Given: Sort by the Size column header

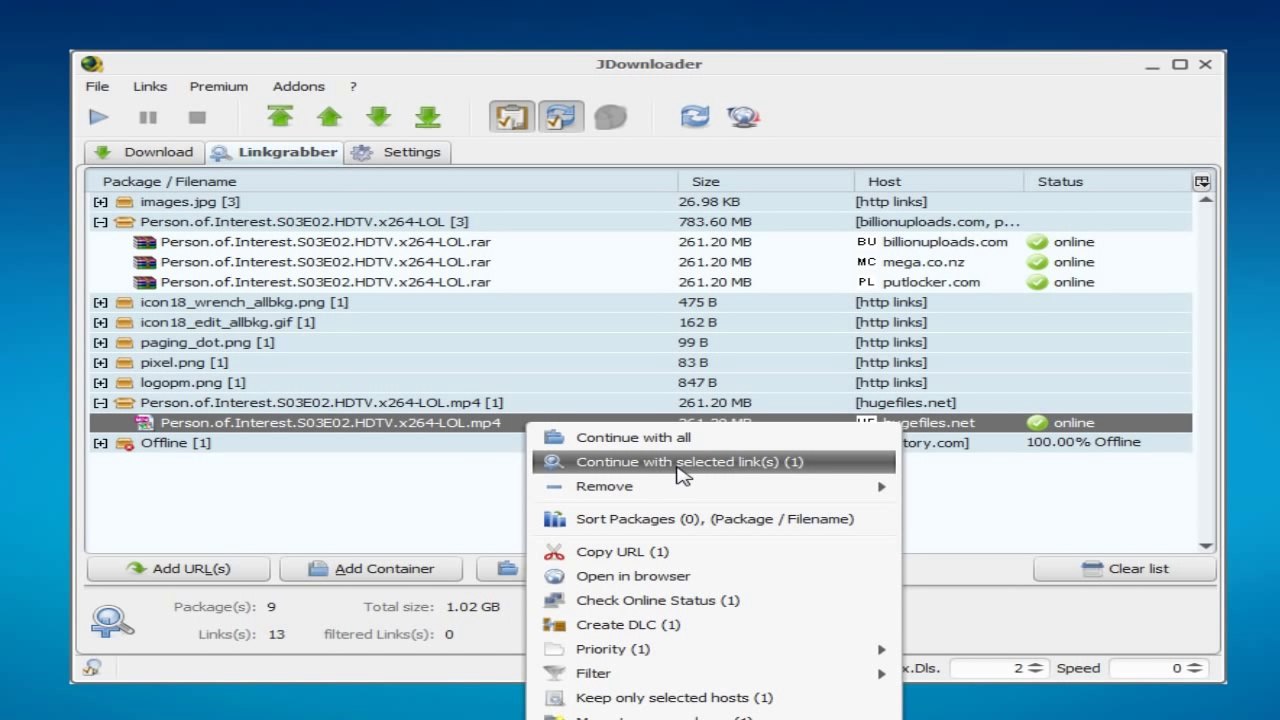Looking at the screenshot, I should pos(765,181).
